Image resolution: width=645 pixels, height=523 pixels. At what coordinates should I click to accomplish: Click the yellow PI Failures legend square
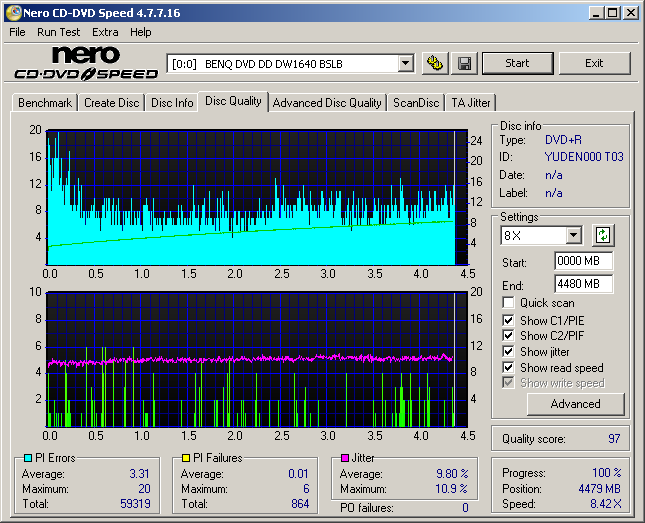(186, 458)
